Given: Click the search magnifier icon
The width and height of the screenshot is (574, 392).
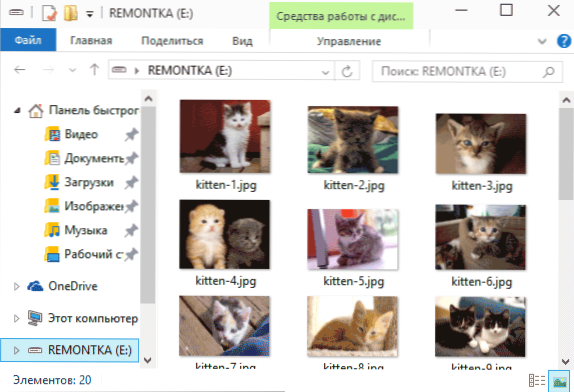Looking at the screenshot, I should point(548,71).
